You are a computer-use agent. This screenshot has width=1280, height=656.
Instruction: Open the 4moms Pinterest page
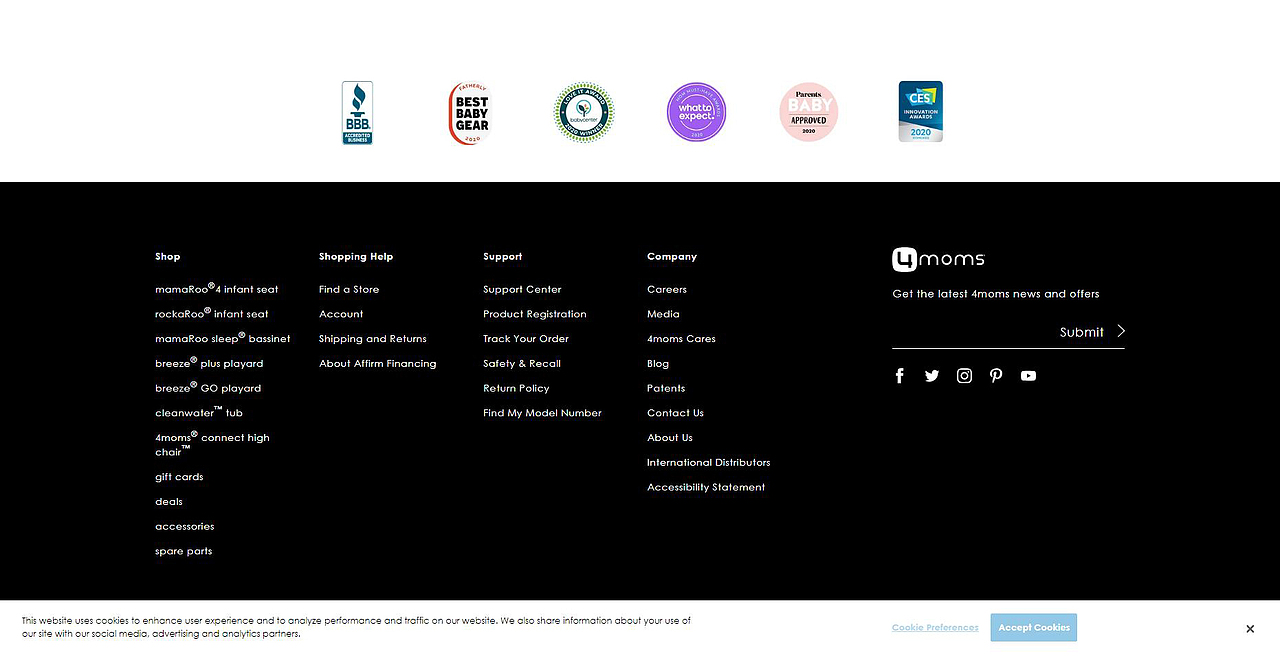[x=996, y=376]
